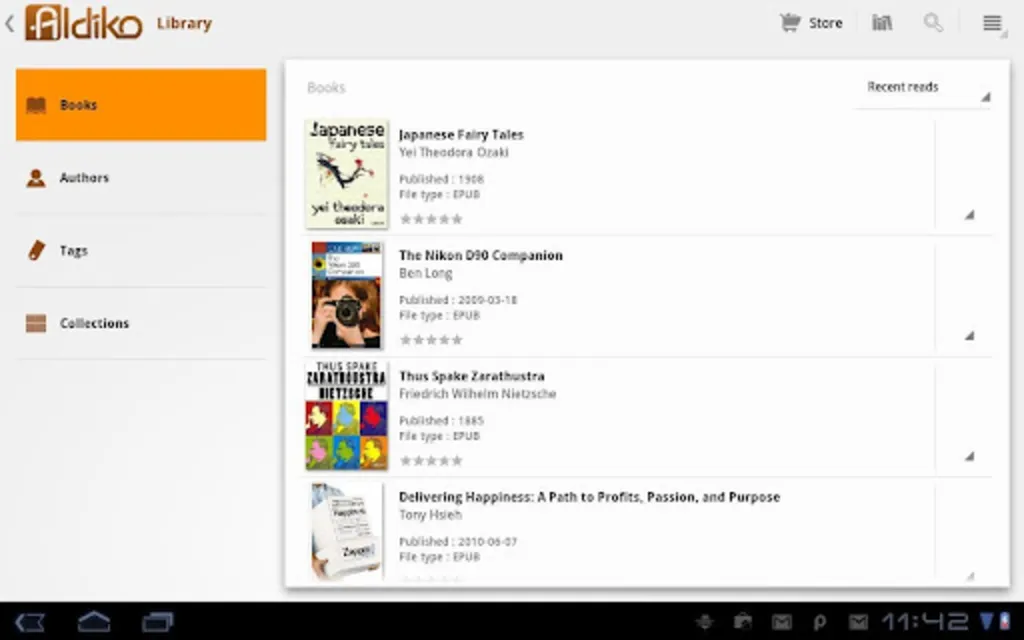Open the Nikon D90 Companion cover thumbnail
Screen dimensions: 1024x640
coord(347,295)
